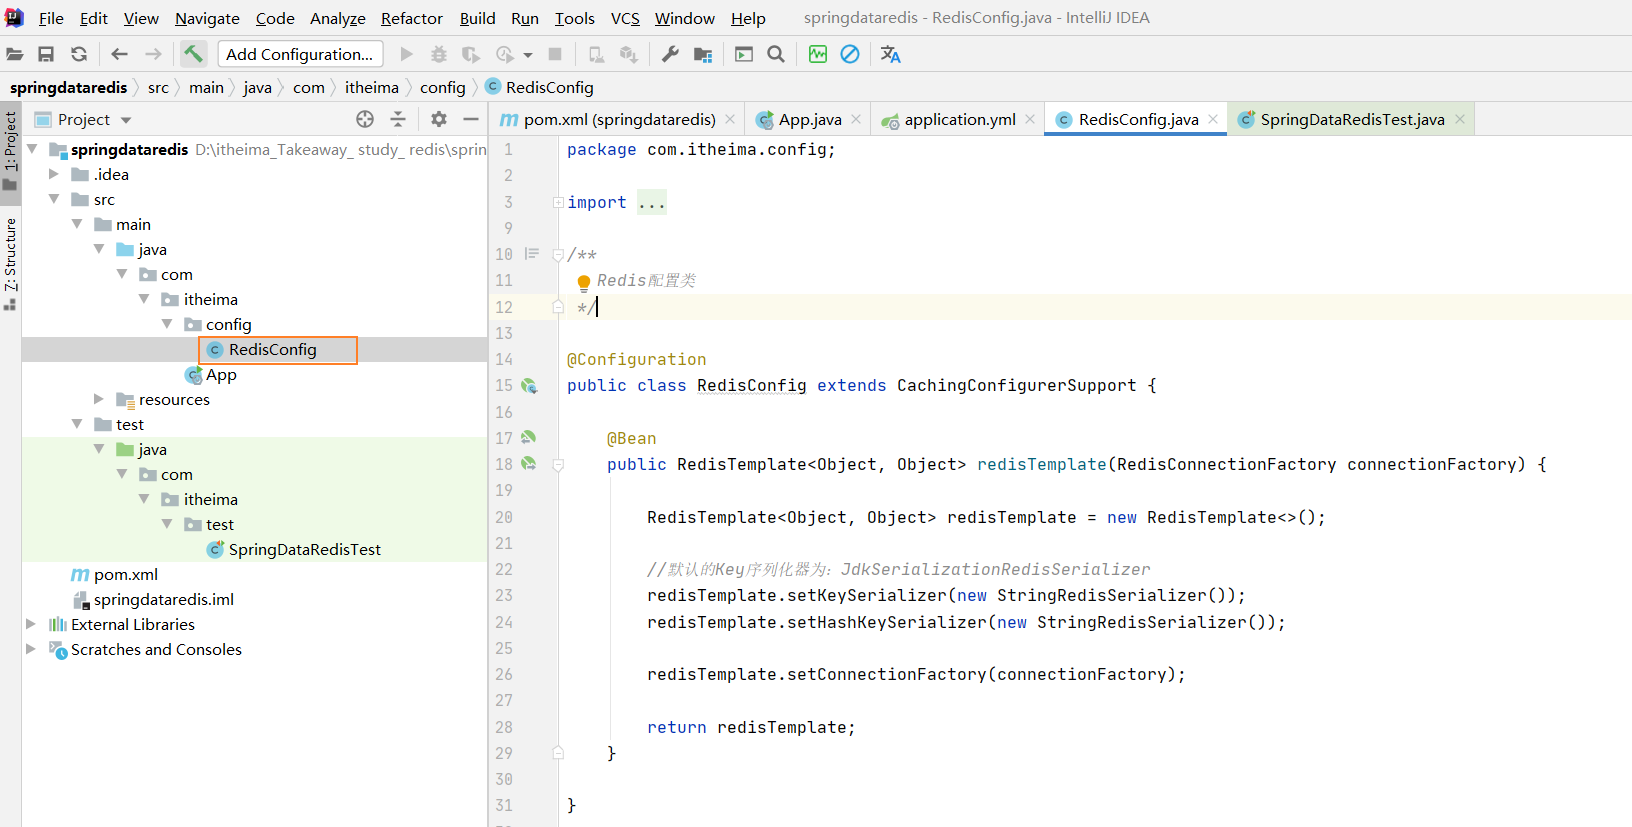Hide the Project panel with minus icon
This screenshot has width=1632, height=827.
(x=471, y=119)
